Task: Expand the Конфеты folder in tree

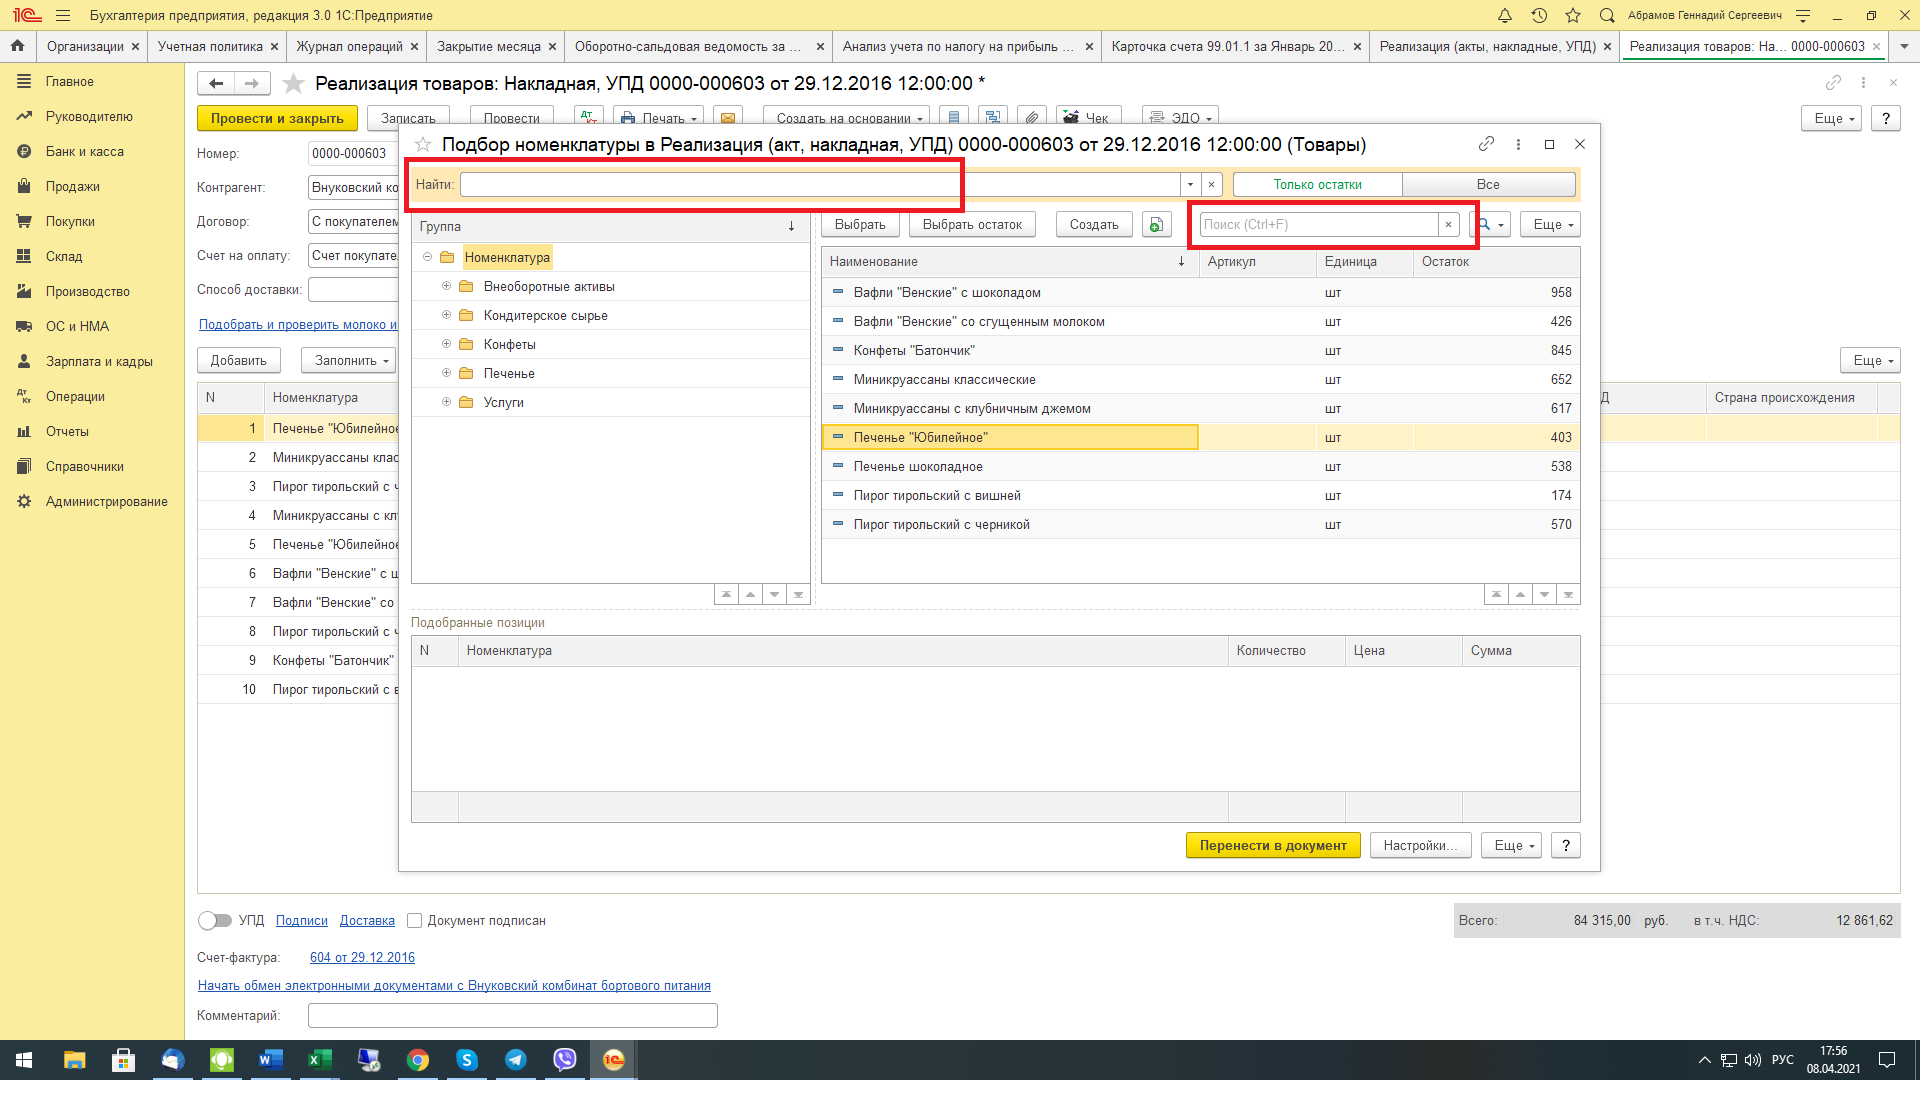Action: coord(446,344)
